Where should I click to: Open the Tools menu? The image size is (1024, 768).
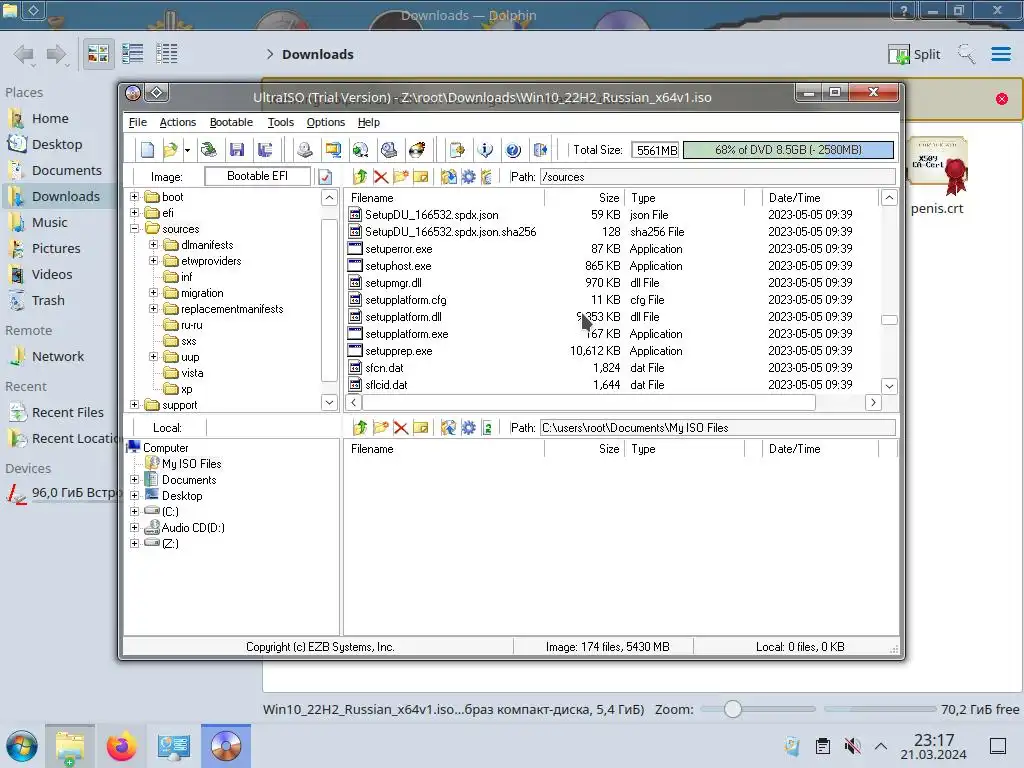[x=281, y=122]
